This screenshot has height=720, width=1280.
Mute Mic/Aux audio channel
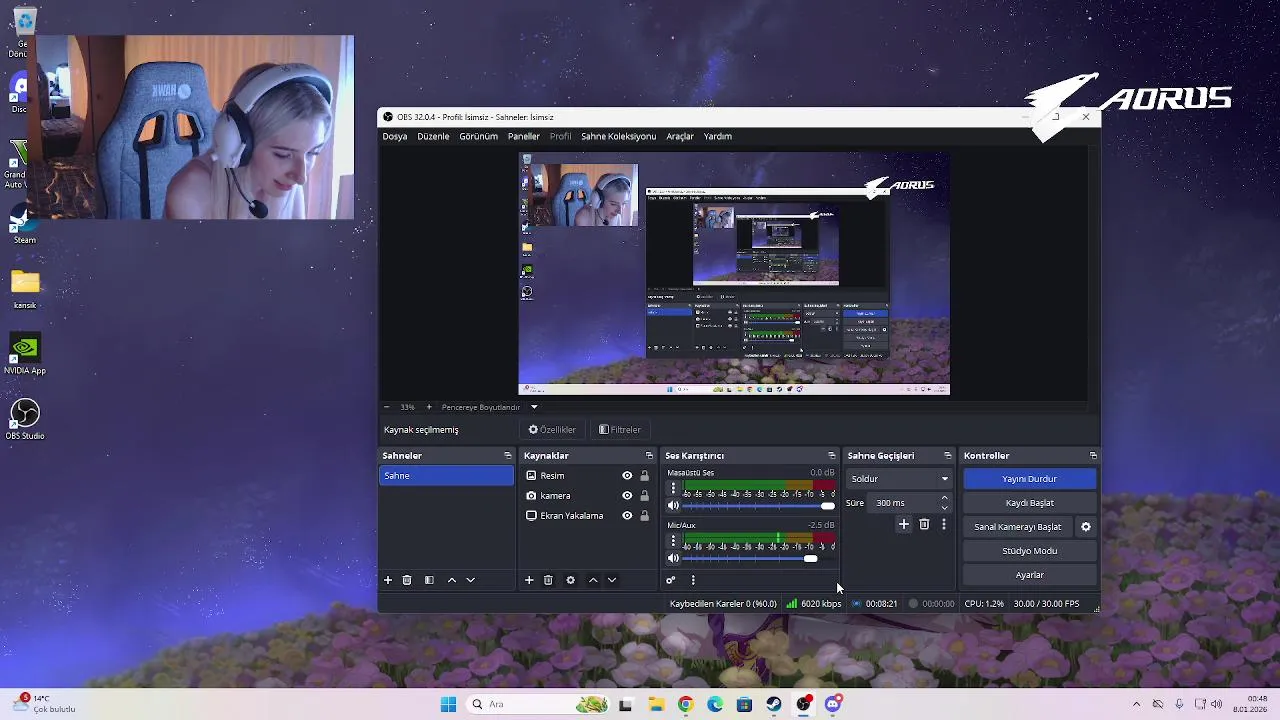click(673, 558)
